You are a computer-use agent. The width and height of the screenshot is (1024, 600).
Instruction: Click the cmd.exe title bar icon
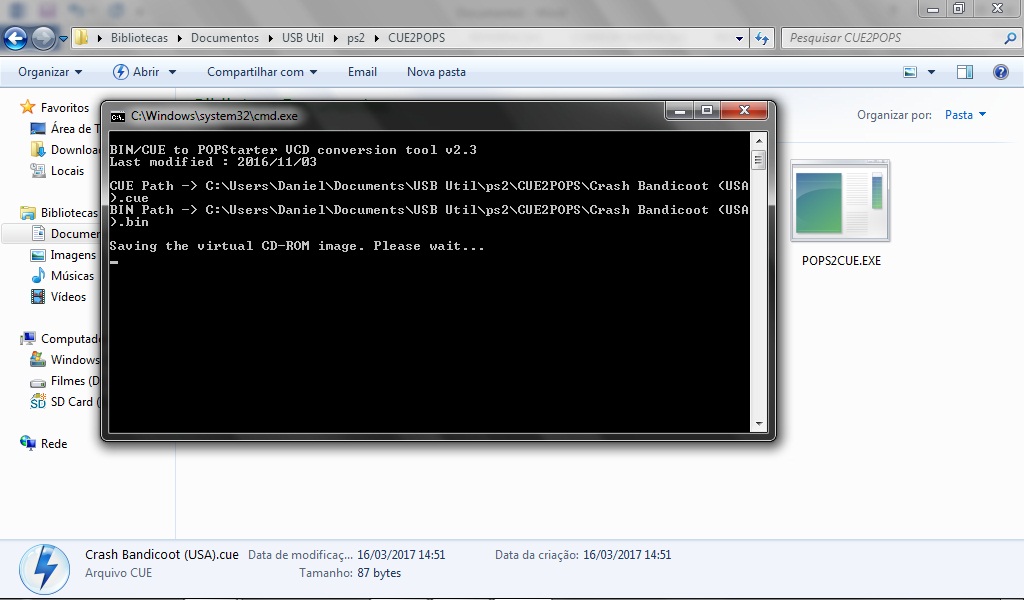tap(118, 116)
